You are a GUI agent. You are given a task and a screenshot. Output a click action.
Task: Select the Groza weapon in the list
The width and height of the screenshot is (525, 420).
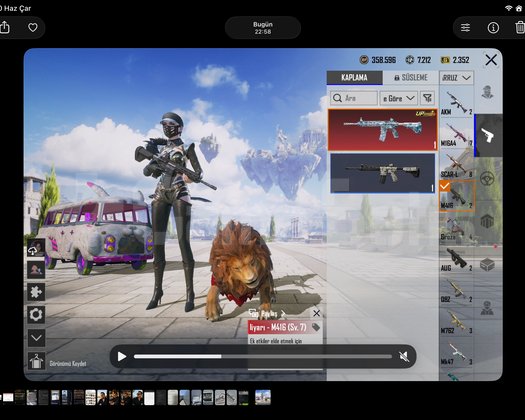[456, 228]
